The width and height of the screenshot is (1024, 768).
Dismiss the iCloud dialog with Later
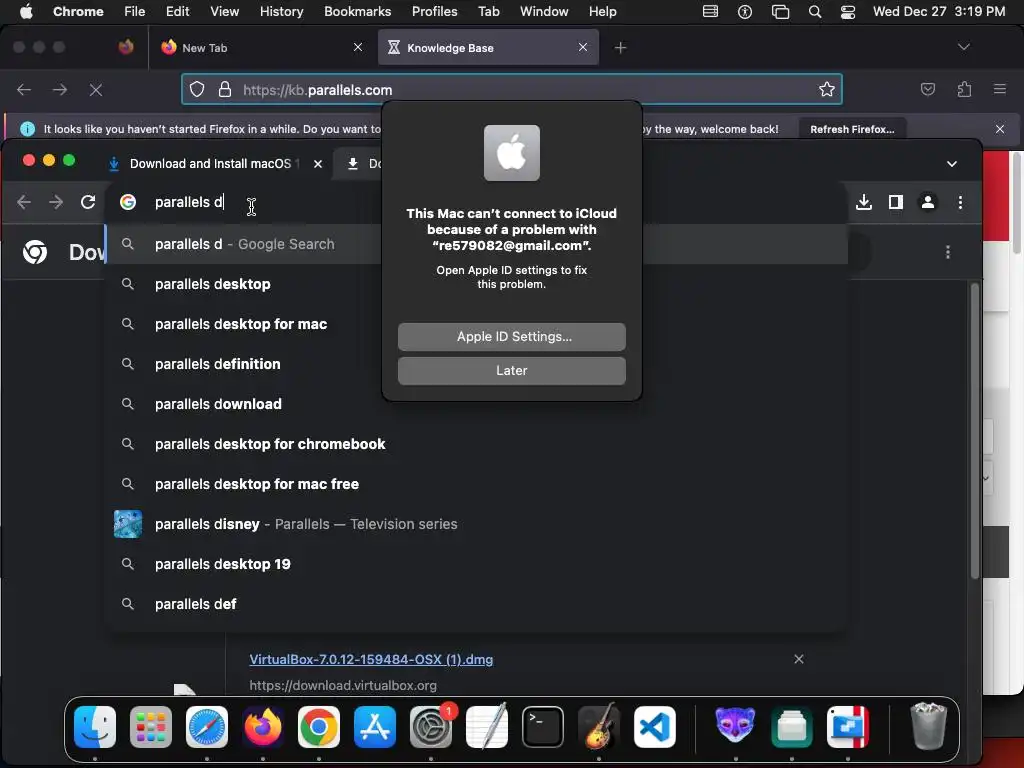tap(512, 371)
